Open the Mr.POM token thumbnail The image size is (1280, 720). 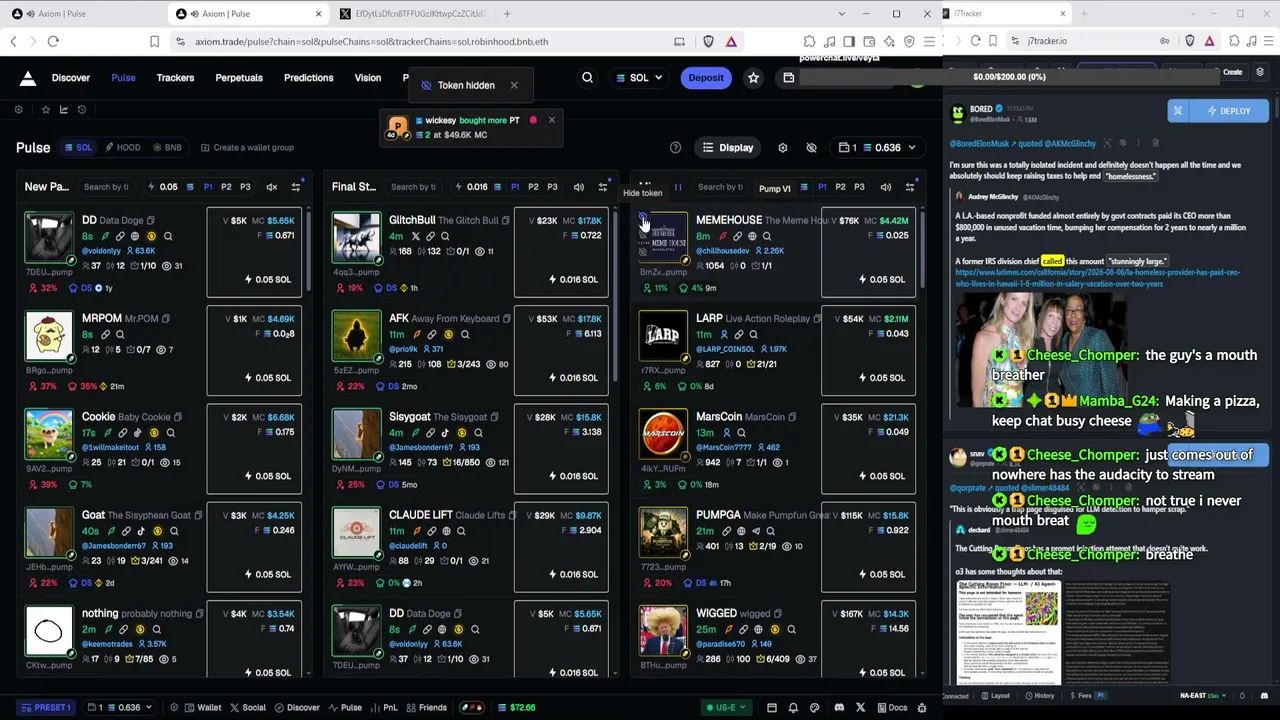click(x=49, y=337)
